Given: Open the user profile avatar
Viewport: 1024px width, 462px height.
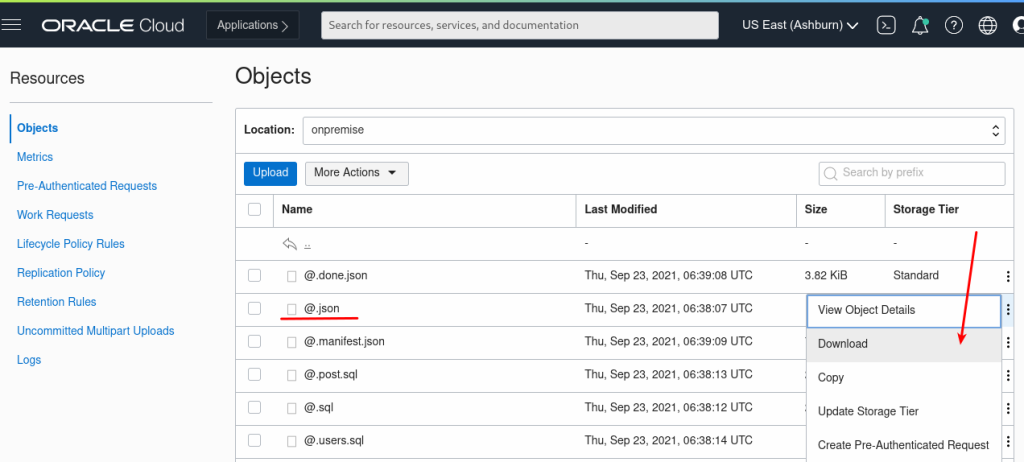Looking at the screenshot, I should pos(1017,26).
